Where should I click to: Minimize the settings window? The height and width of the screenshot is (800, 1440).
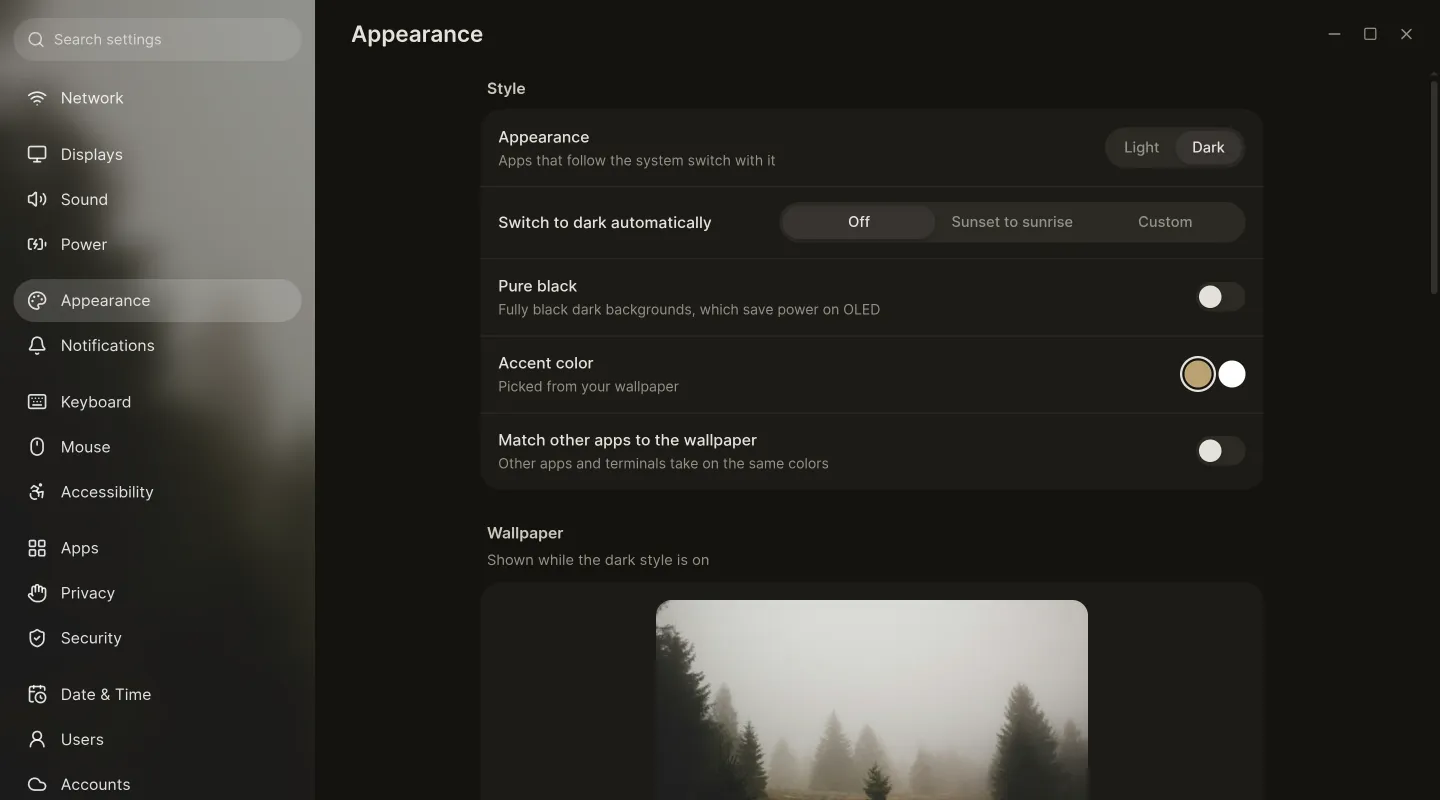1334,34
